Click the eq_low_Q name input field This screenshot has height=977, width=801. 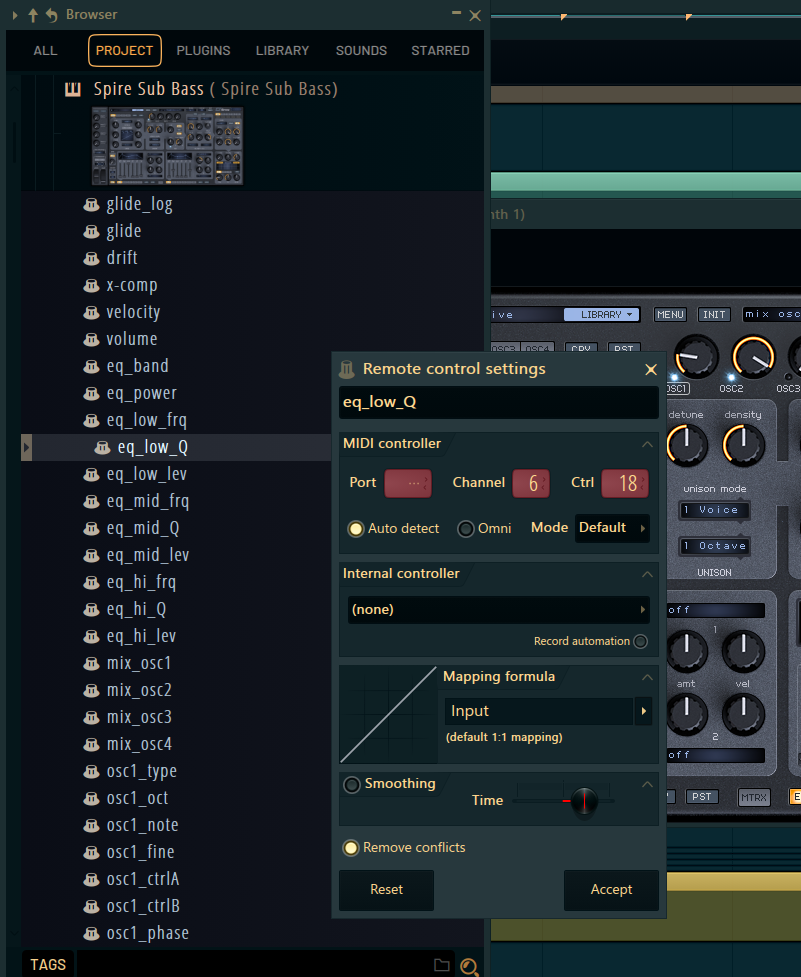(498, 403)
